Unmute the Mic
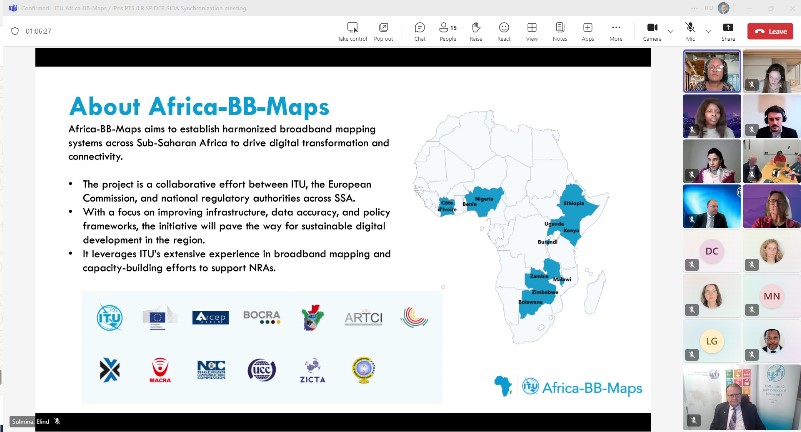The width and height of the screenshot is (801, 432). [x=690, y=31]
